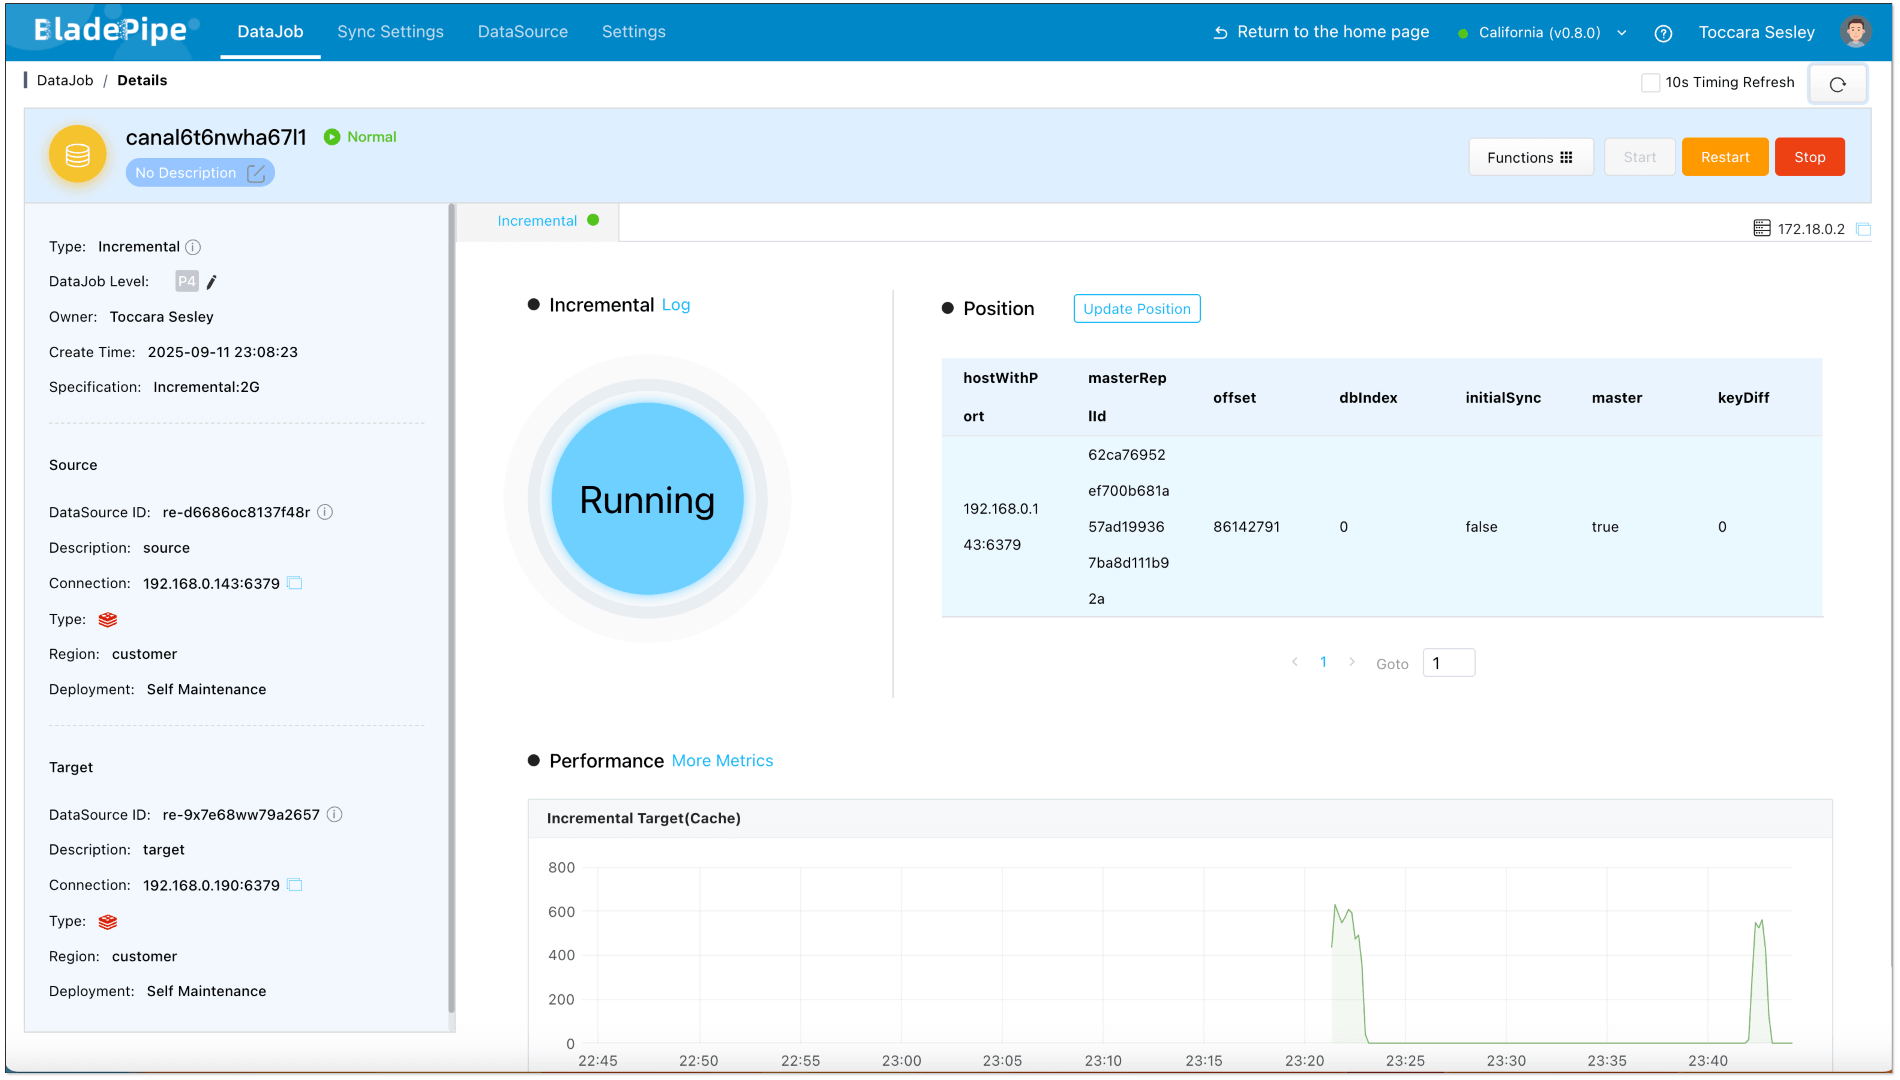This screenshot has width=1900, height=1080.
Task: Go to next page of positions
Action: (1352, 662)
